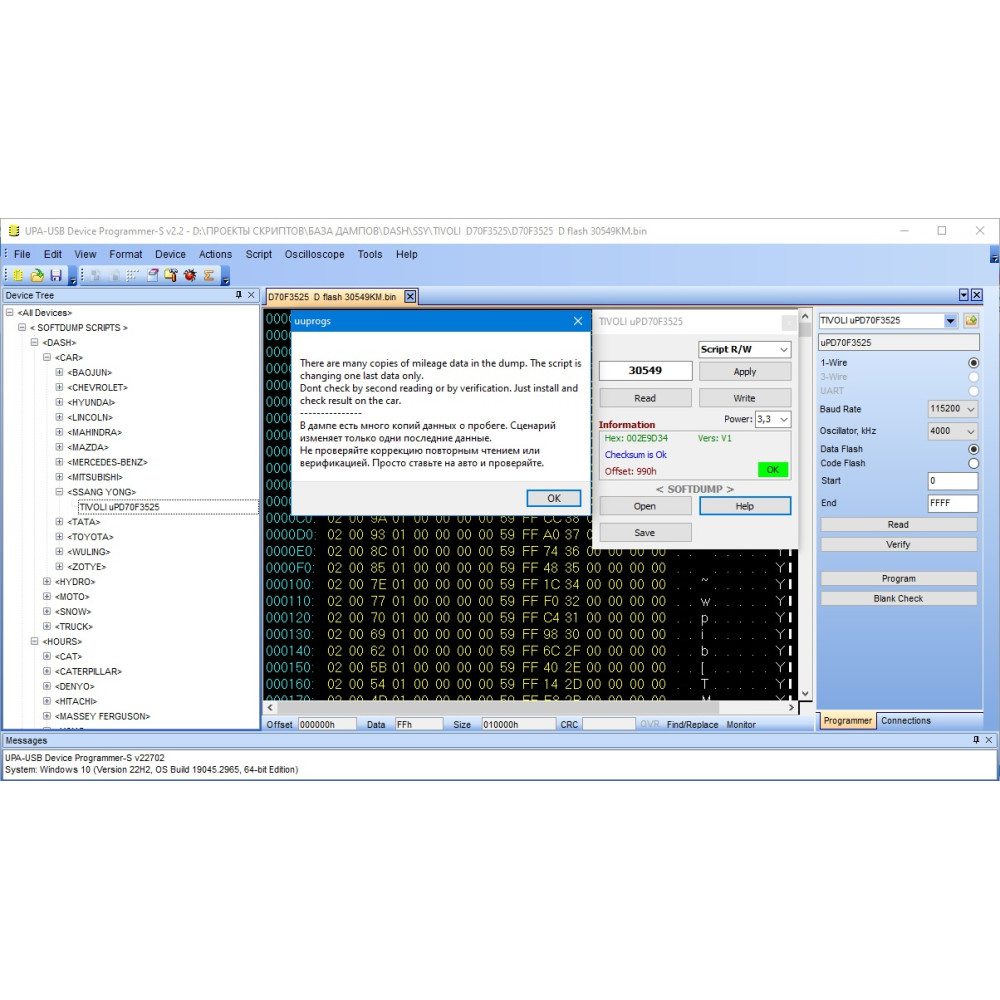Click the Blank Check button

point(898,598)
